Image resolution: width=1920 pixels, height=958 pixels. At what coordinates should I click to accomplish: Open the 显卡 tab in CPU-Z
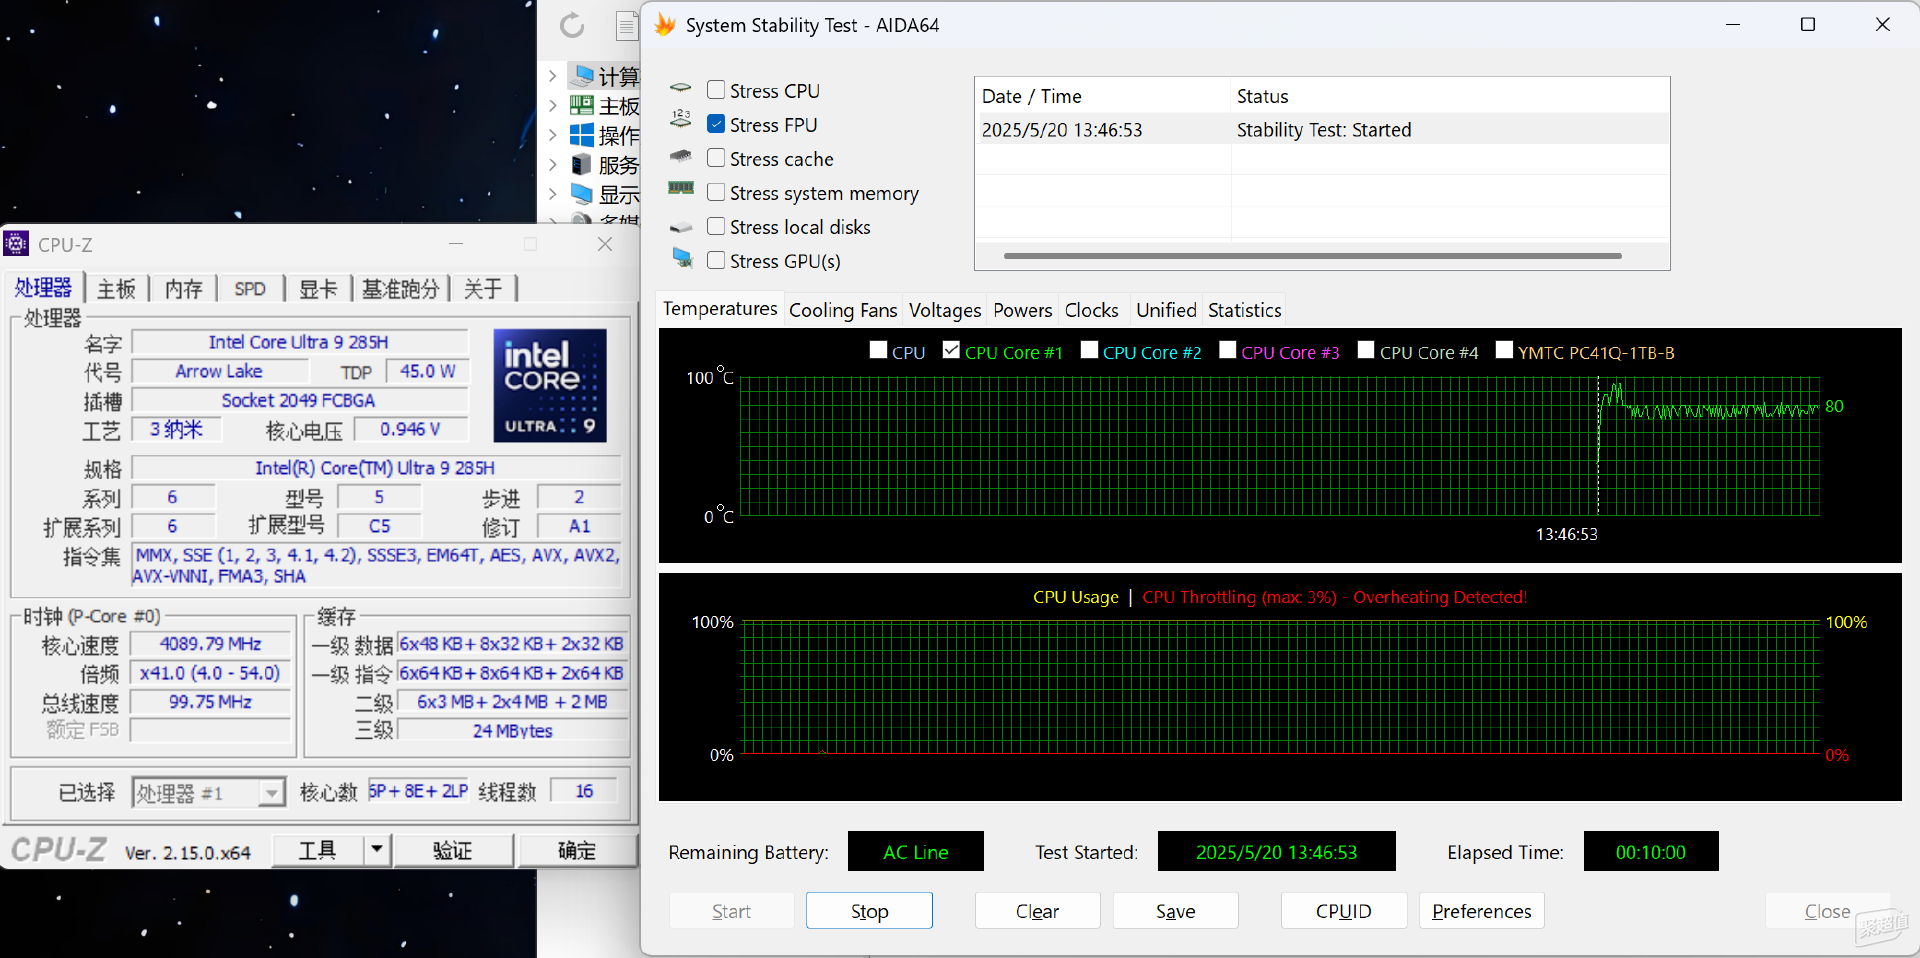(x=318, y=289)
